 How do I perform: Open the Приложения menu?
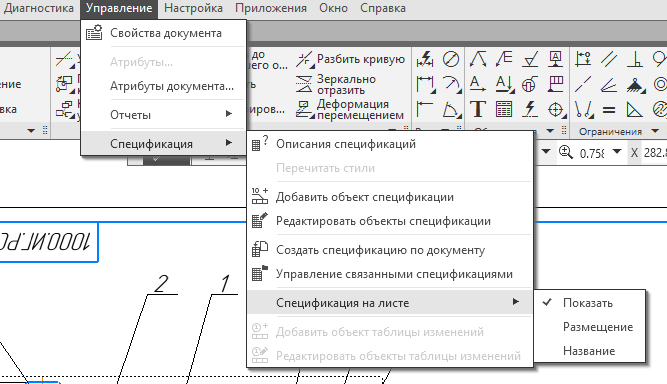tap(271, 8)
